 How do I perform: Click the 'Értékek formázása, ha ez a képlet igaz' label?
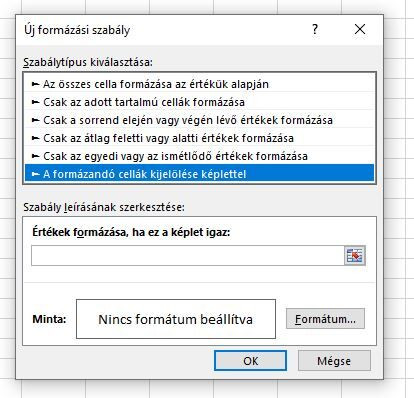coord(131,232)
